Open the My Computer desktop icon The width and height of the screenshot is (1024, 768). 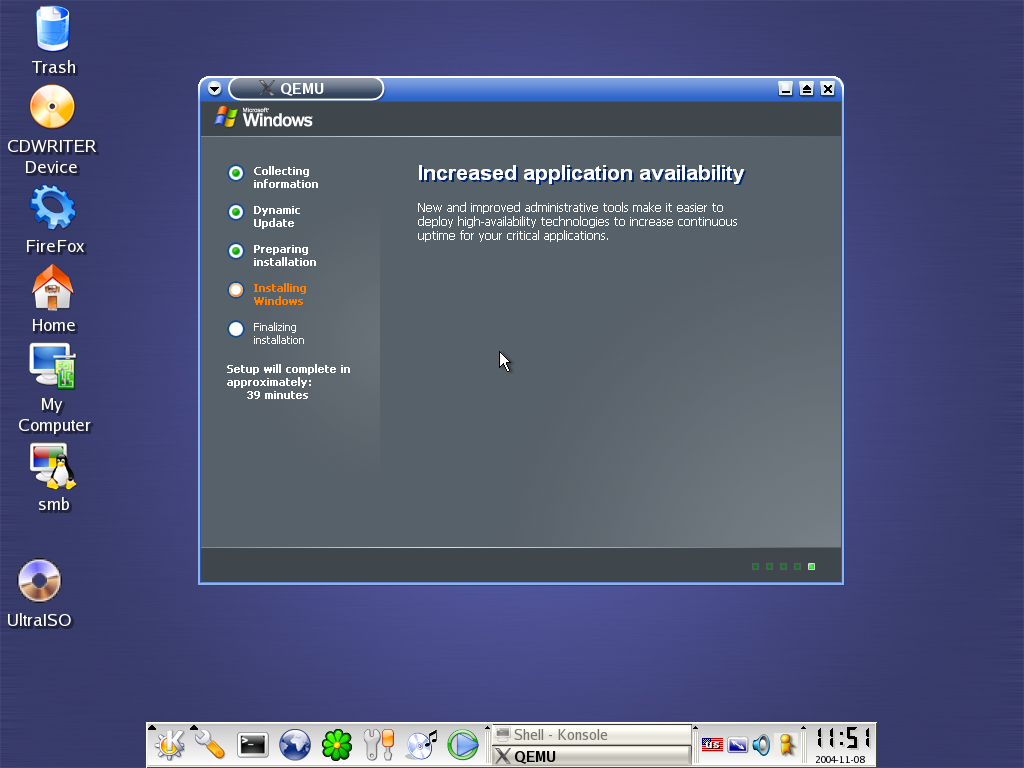(53, 366)
